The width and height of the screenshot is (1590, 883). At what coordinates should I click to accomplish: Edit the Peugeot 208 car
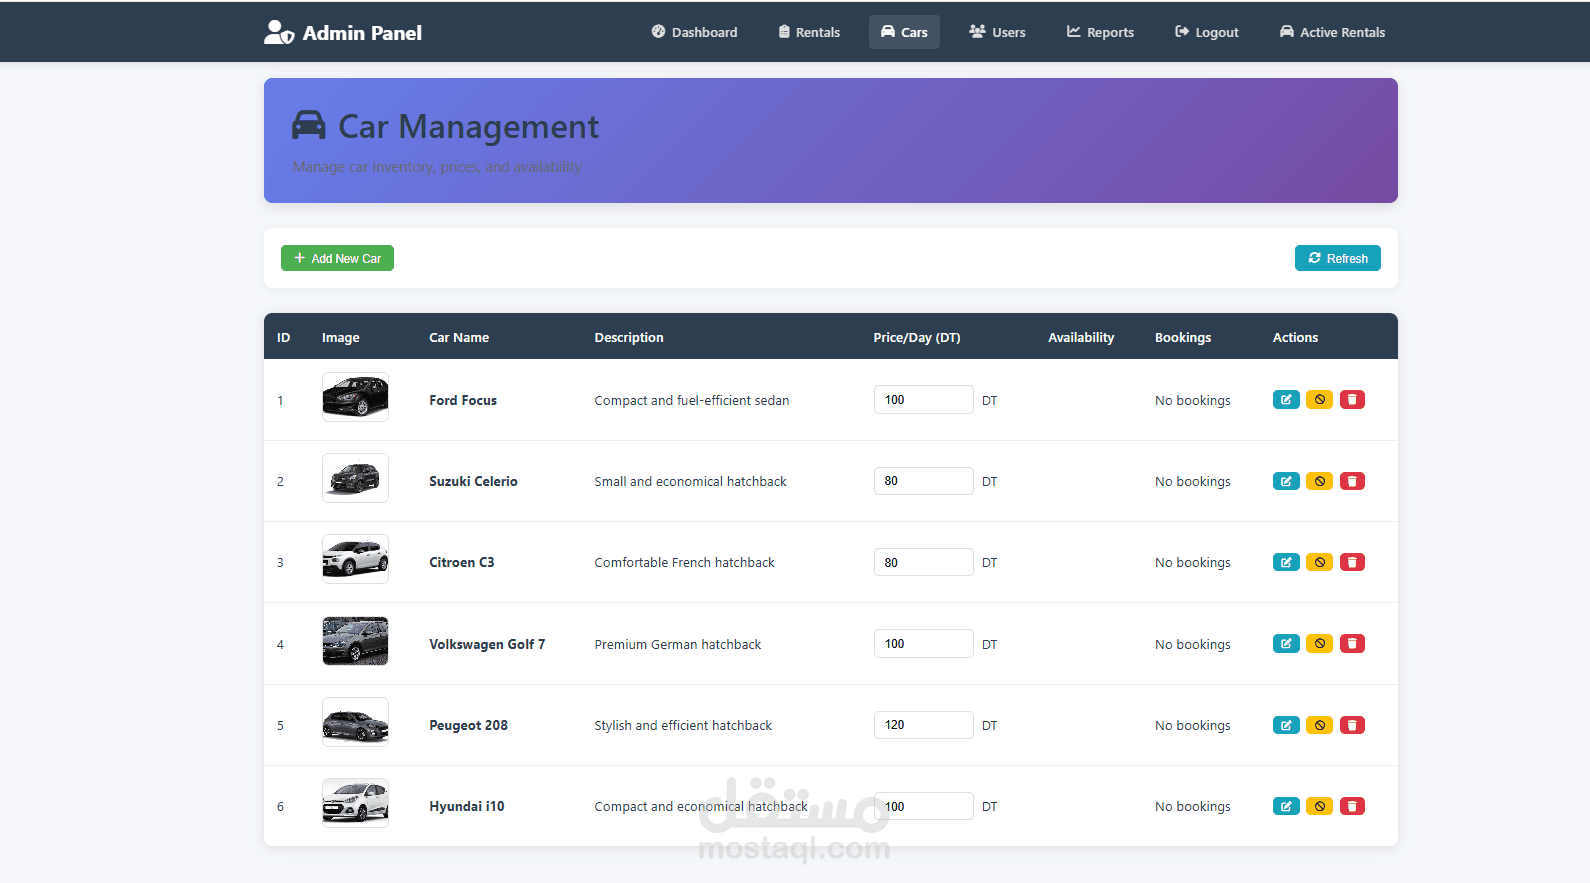(x=1286, y=725)
